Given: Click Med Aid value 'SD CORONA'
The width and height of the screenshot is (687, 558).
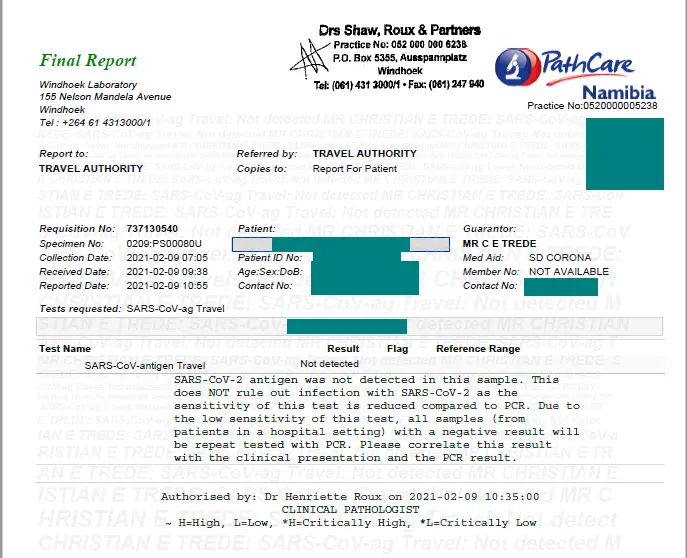Looking at the screenshot, I should click(560, 258).
